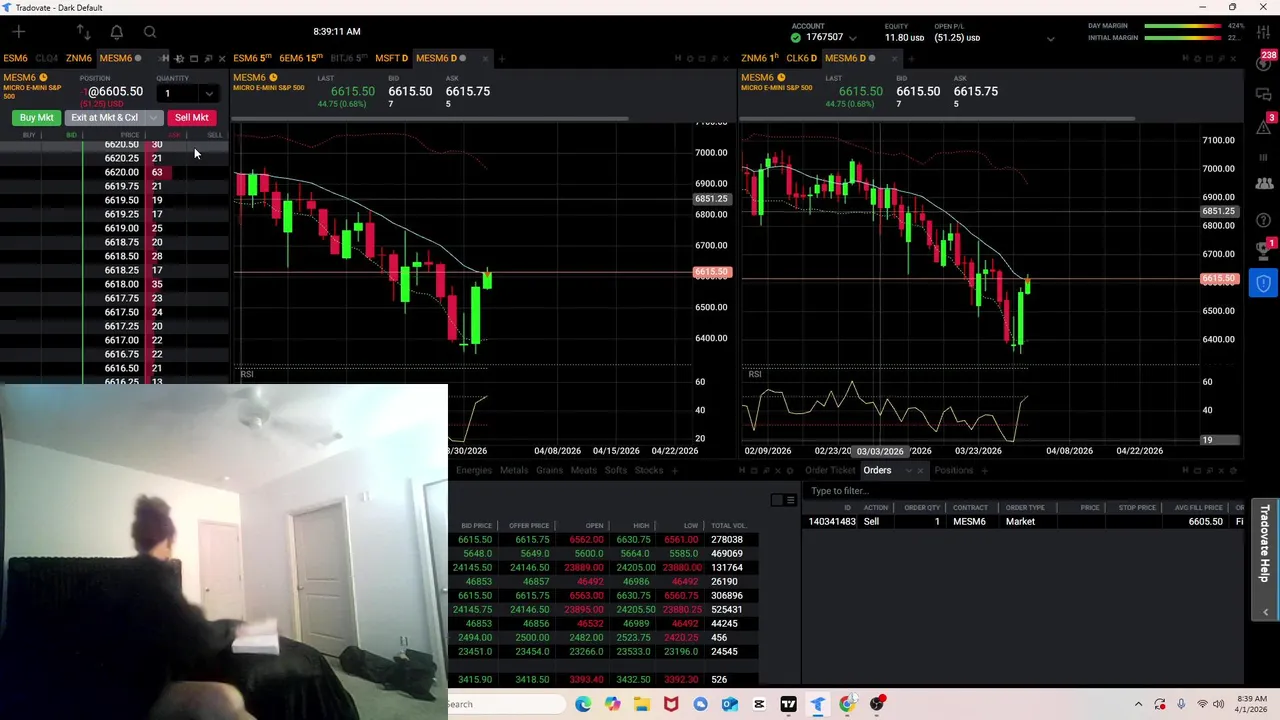1280x720 pixels.
Task: Open the chat messages icon in right sidebar
Action: tap(1264, 94)
